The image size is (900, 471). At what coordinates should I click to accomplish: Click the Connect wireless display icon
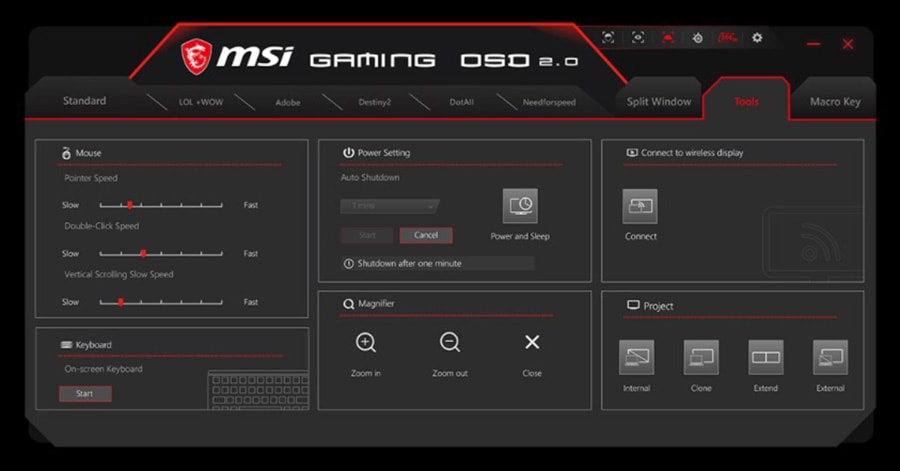640,206
